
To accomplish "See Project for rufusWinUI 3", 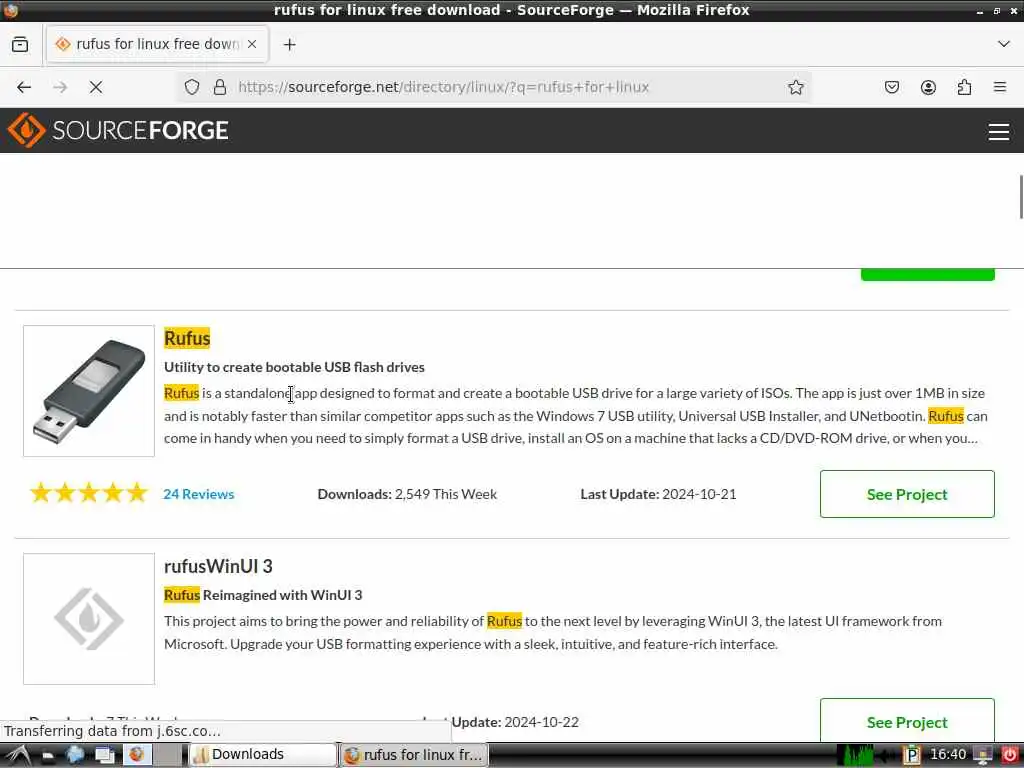I will click(x=907, y=721).
